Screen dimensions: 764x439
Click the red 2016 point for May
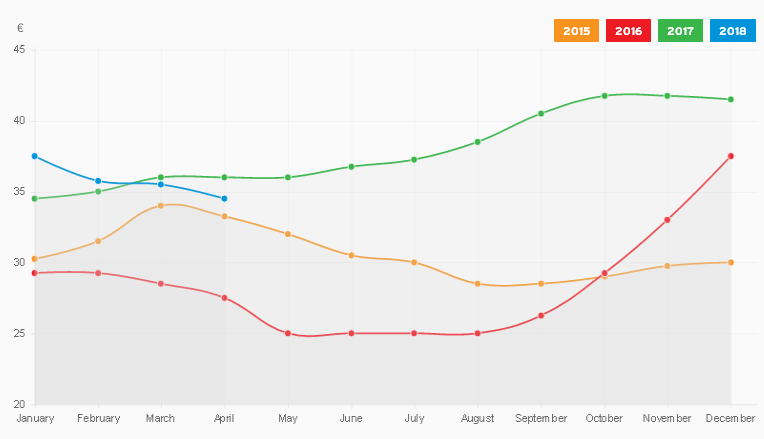pyautogui.click(x=288, y=333)
